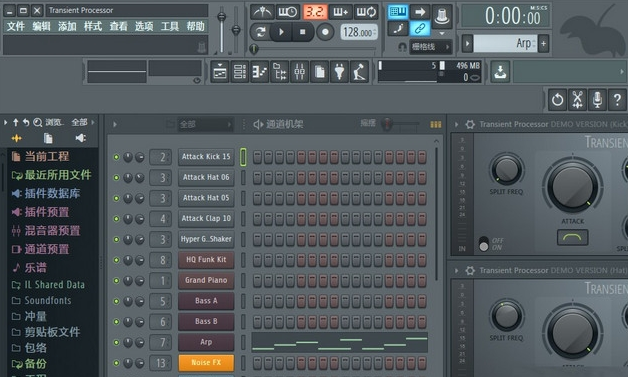The image size is (628, 377).
Task: Toggle first step of Attack Kick 15
Action: tap(257, 157)
